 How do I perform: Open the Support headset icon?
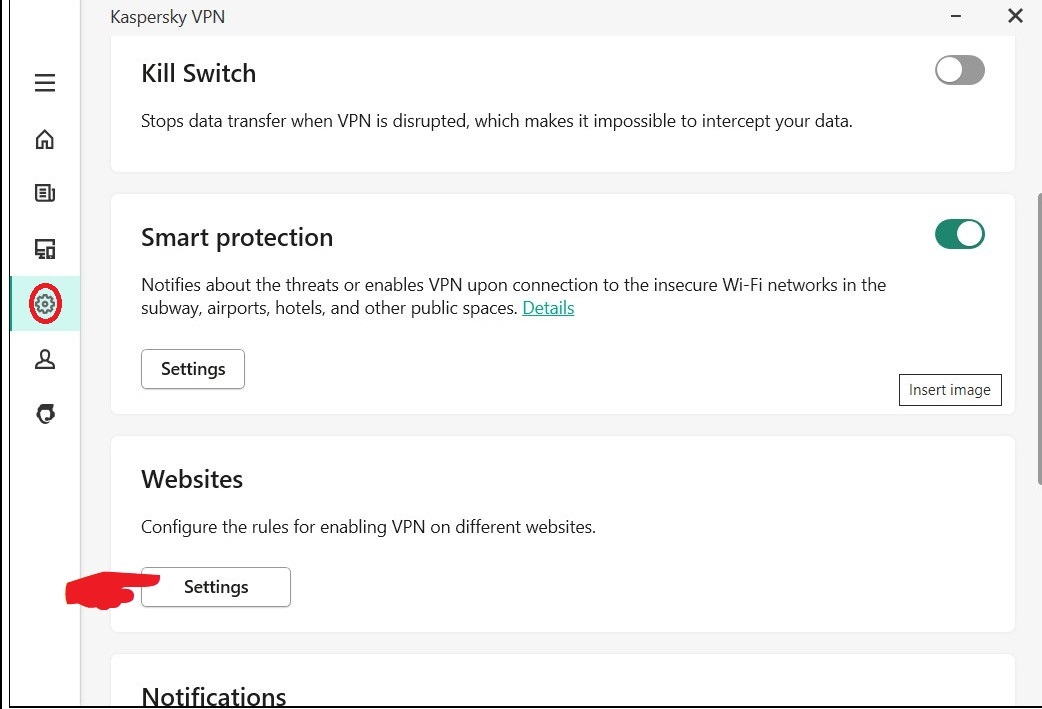click(x=45, y=414)
